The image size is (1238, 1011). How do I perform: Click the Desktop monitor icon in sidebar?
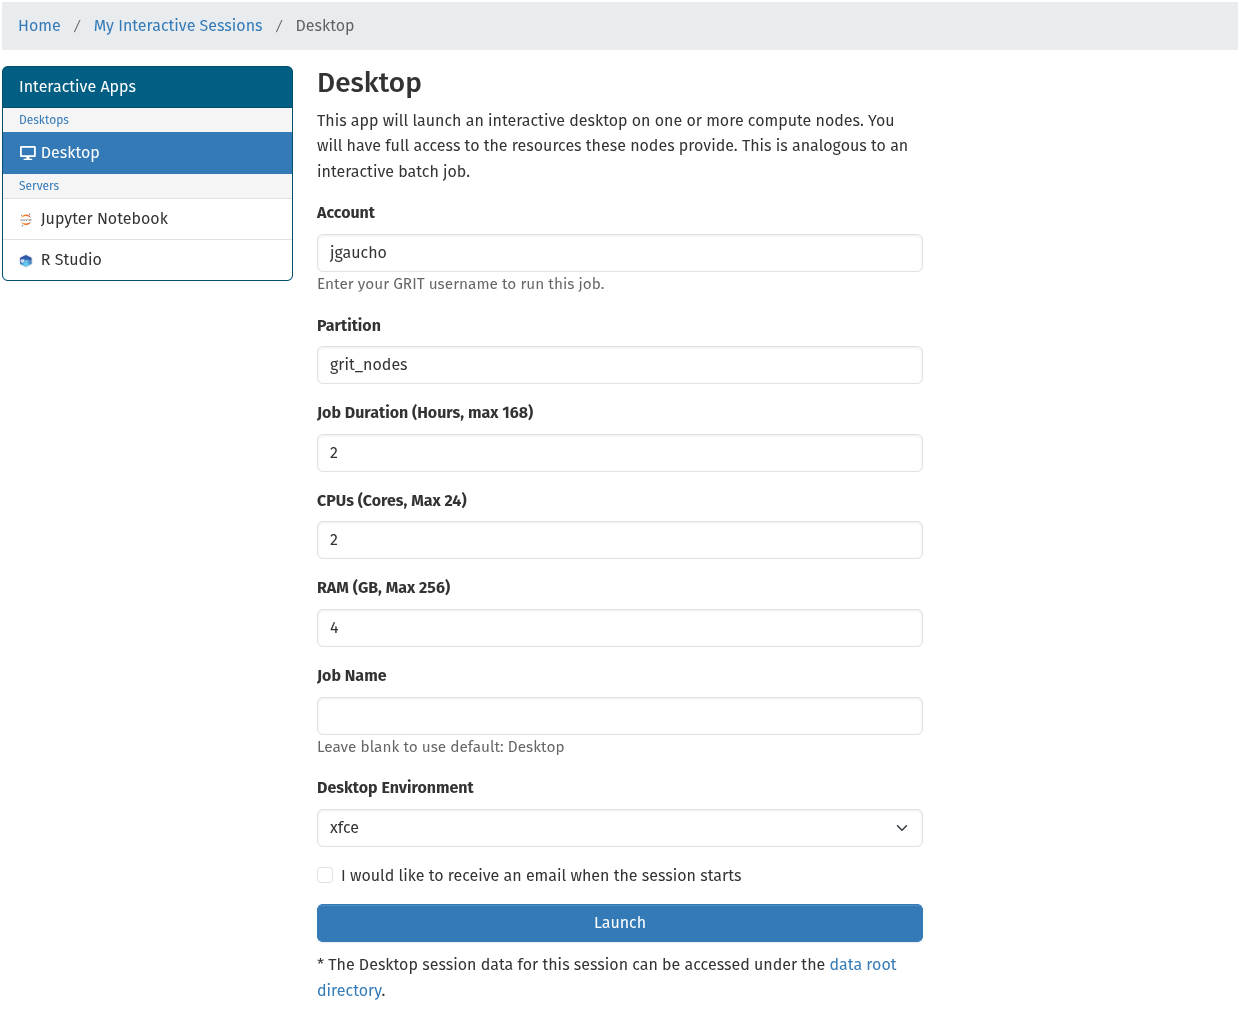(28, 153)
